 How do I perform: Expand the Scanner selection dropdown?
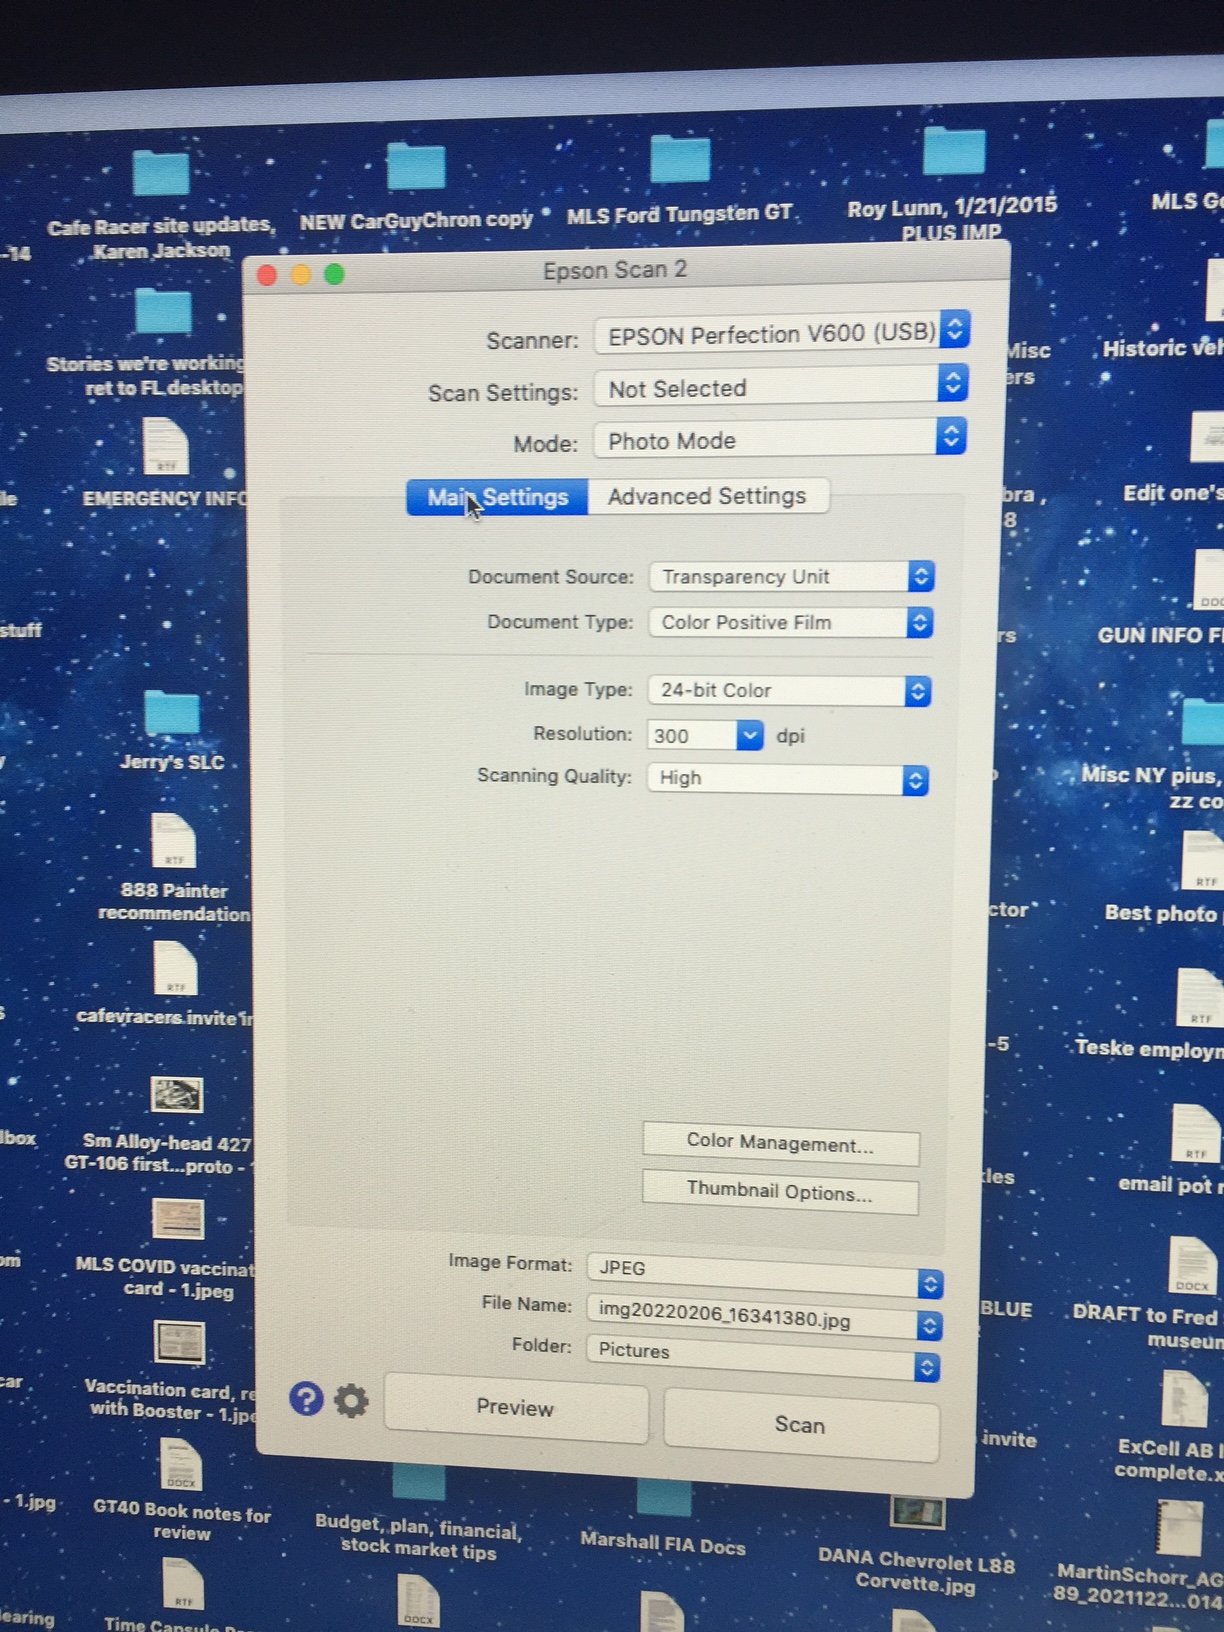tap(954, 329)
